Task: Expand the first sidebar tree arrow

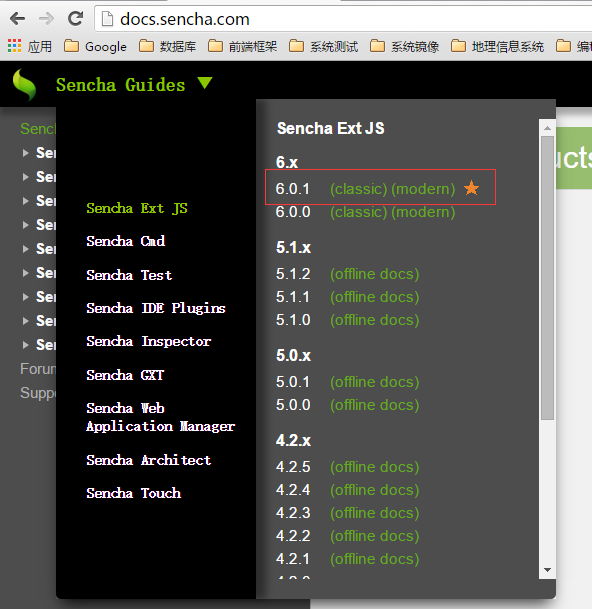Action: coord(26,153)
